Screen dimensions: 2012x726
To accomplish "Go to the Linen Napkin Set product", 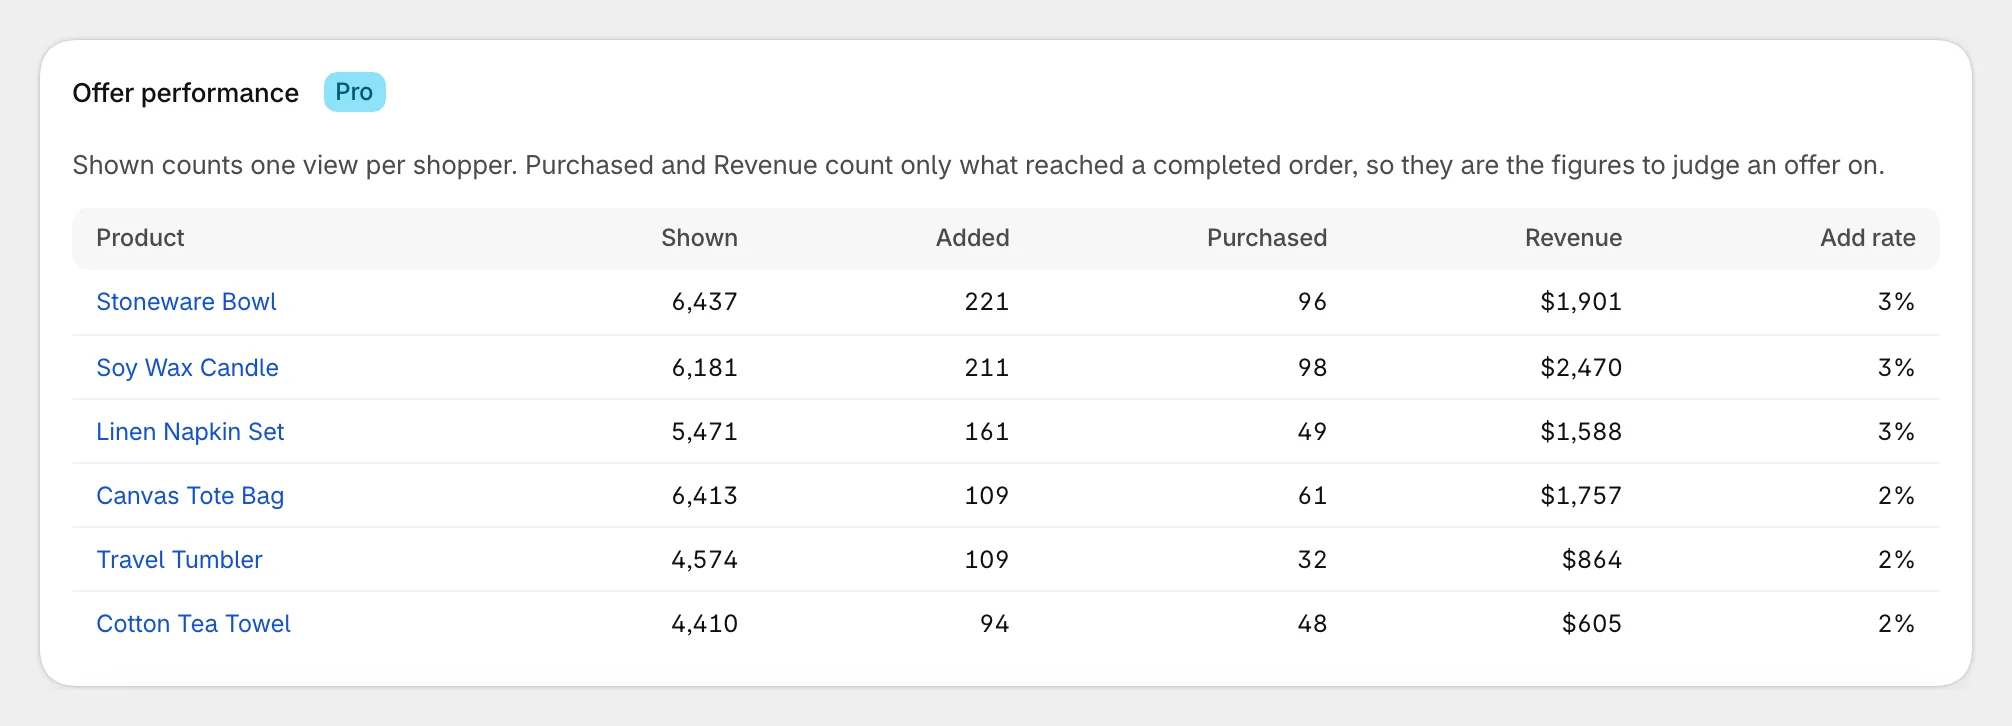I will click(x=190, y=432).
